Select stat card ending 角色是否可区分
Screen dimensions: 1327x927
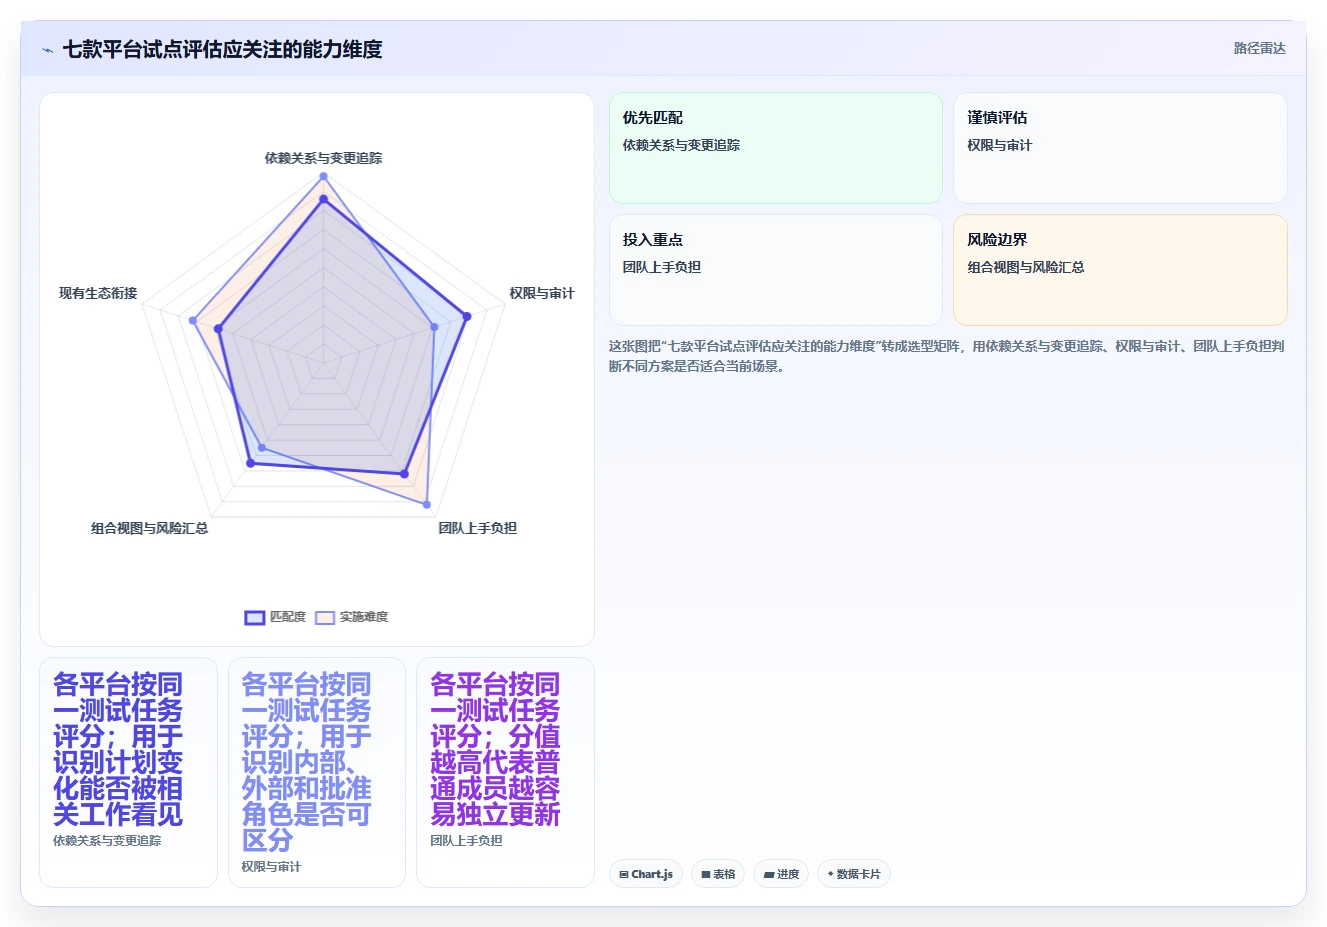[317, 772]
